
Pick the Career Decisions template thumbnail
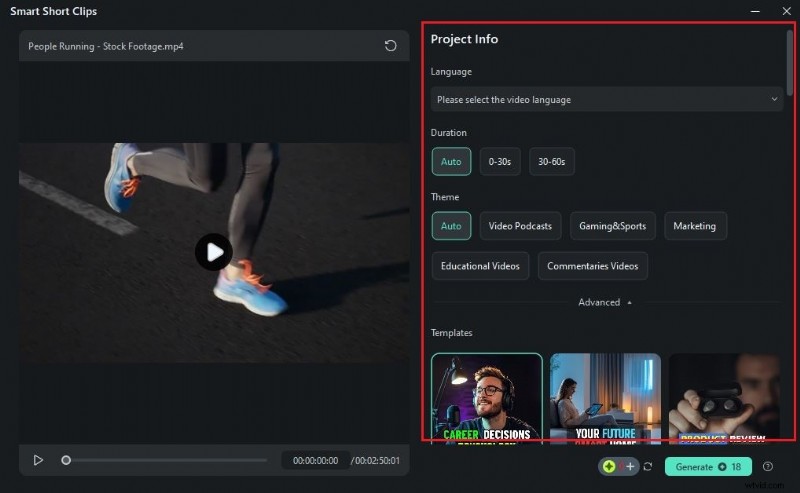pyautogui.click(x=487, y=397)
